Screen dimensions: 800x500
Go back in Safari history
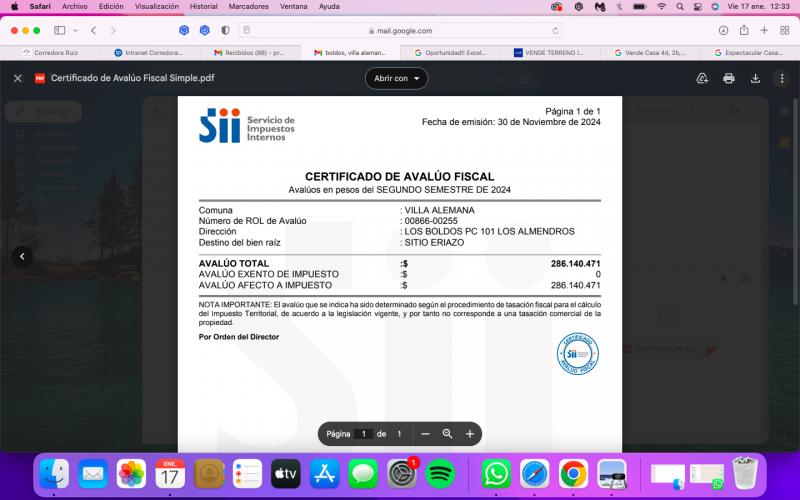click(x=93, y=31)
